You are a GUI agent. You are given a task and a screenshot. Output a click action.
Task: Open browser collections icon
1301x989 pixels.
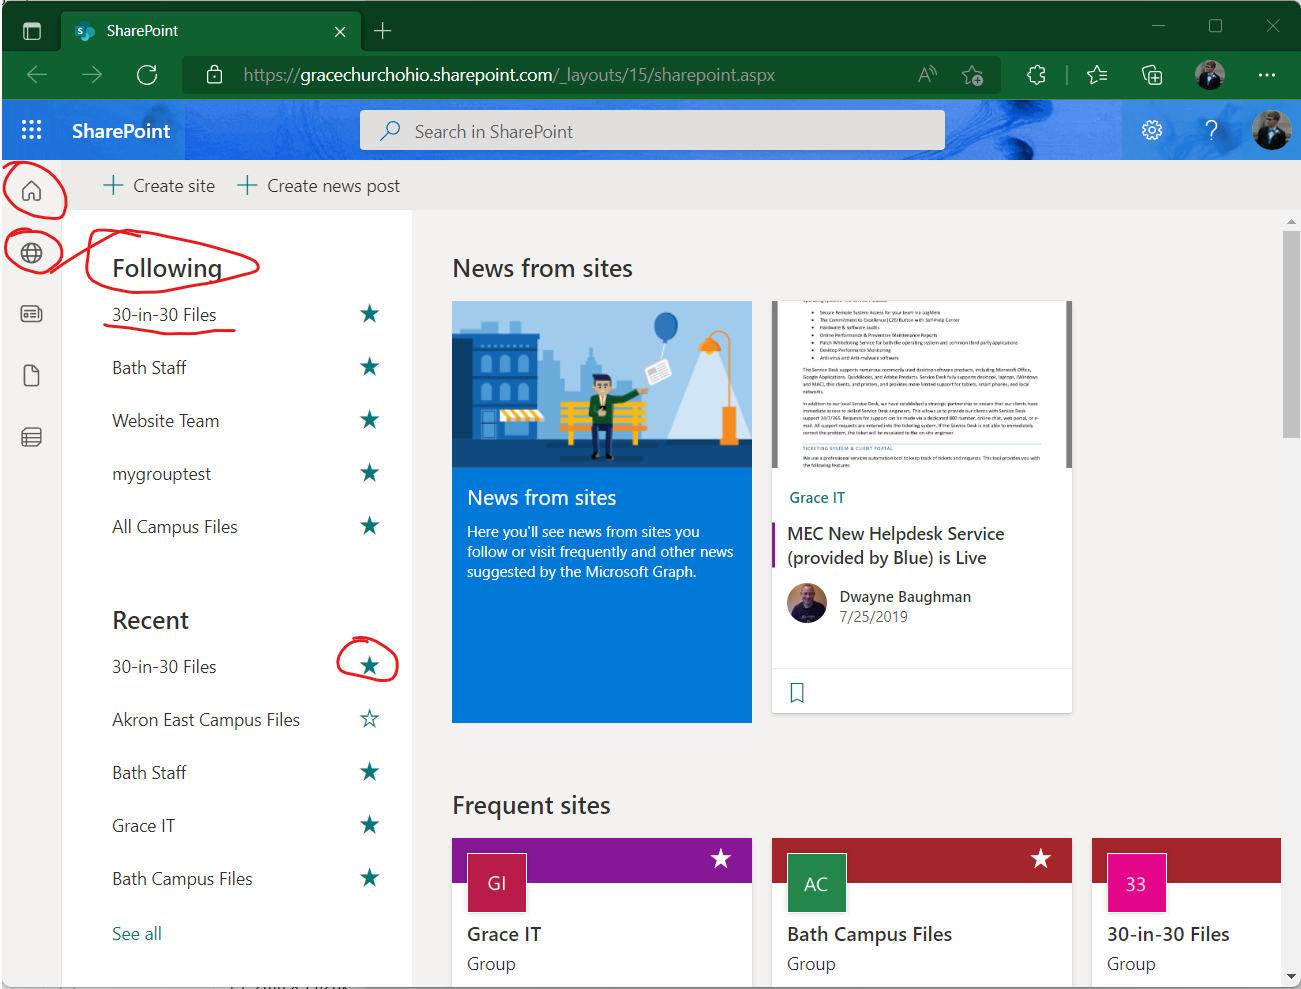[1152, 75]
